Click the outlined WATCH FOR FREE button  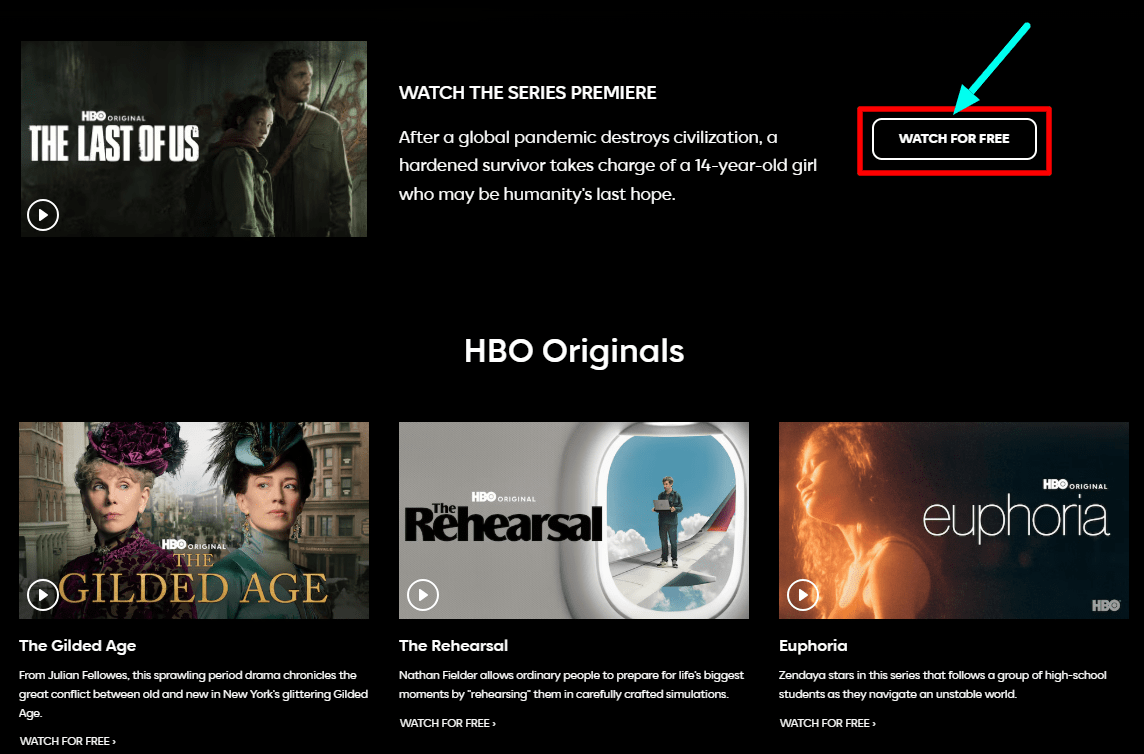tap(954, 139)
